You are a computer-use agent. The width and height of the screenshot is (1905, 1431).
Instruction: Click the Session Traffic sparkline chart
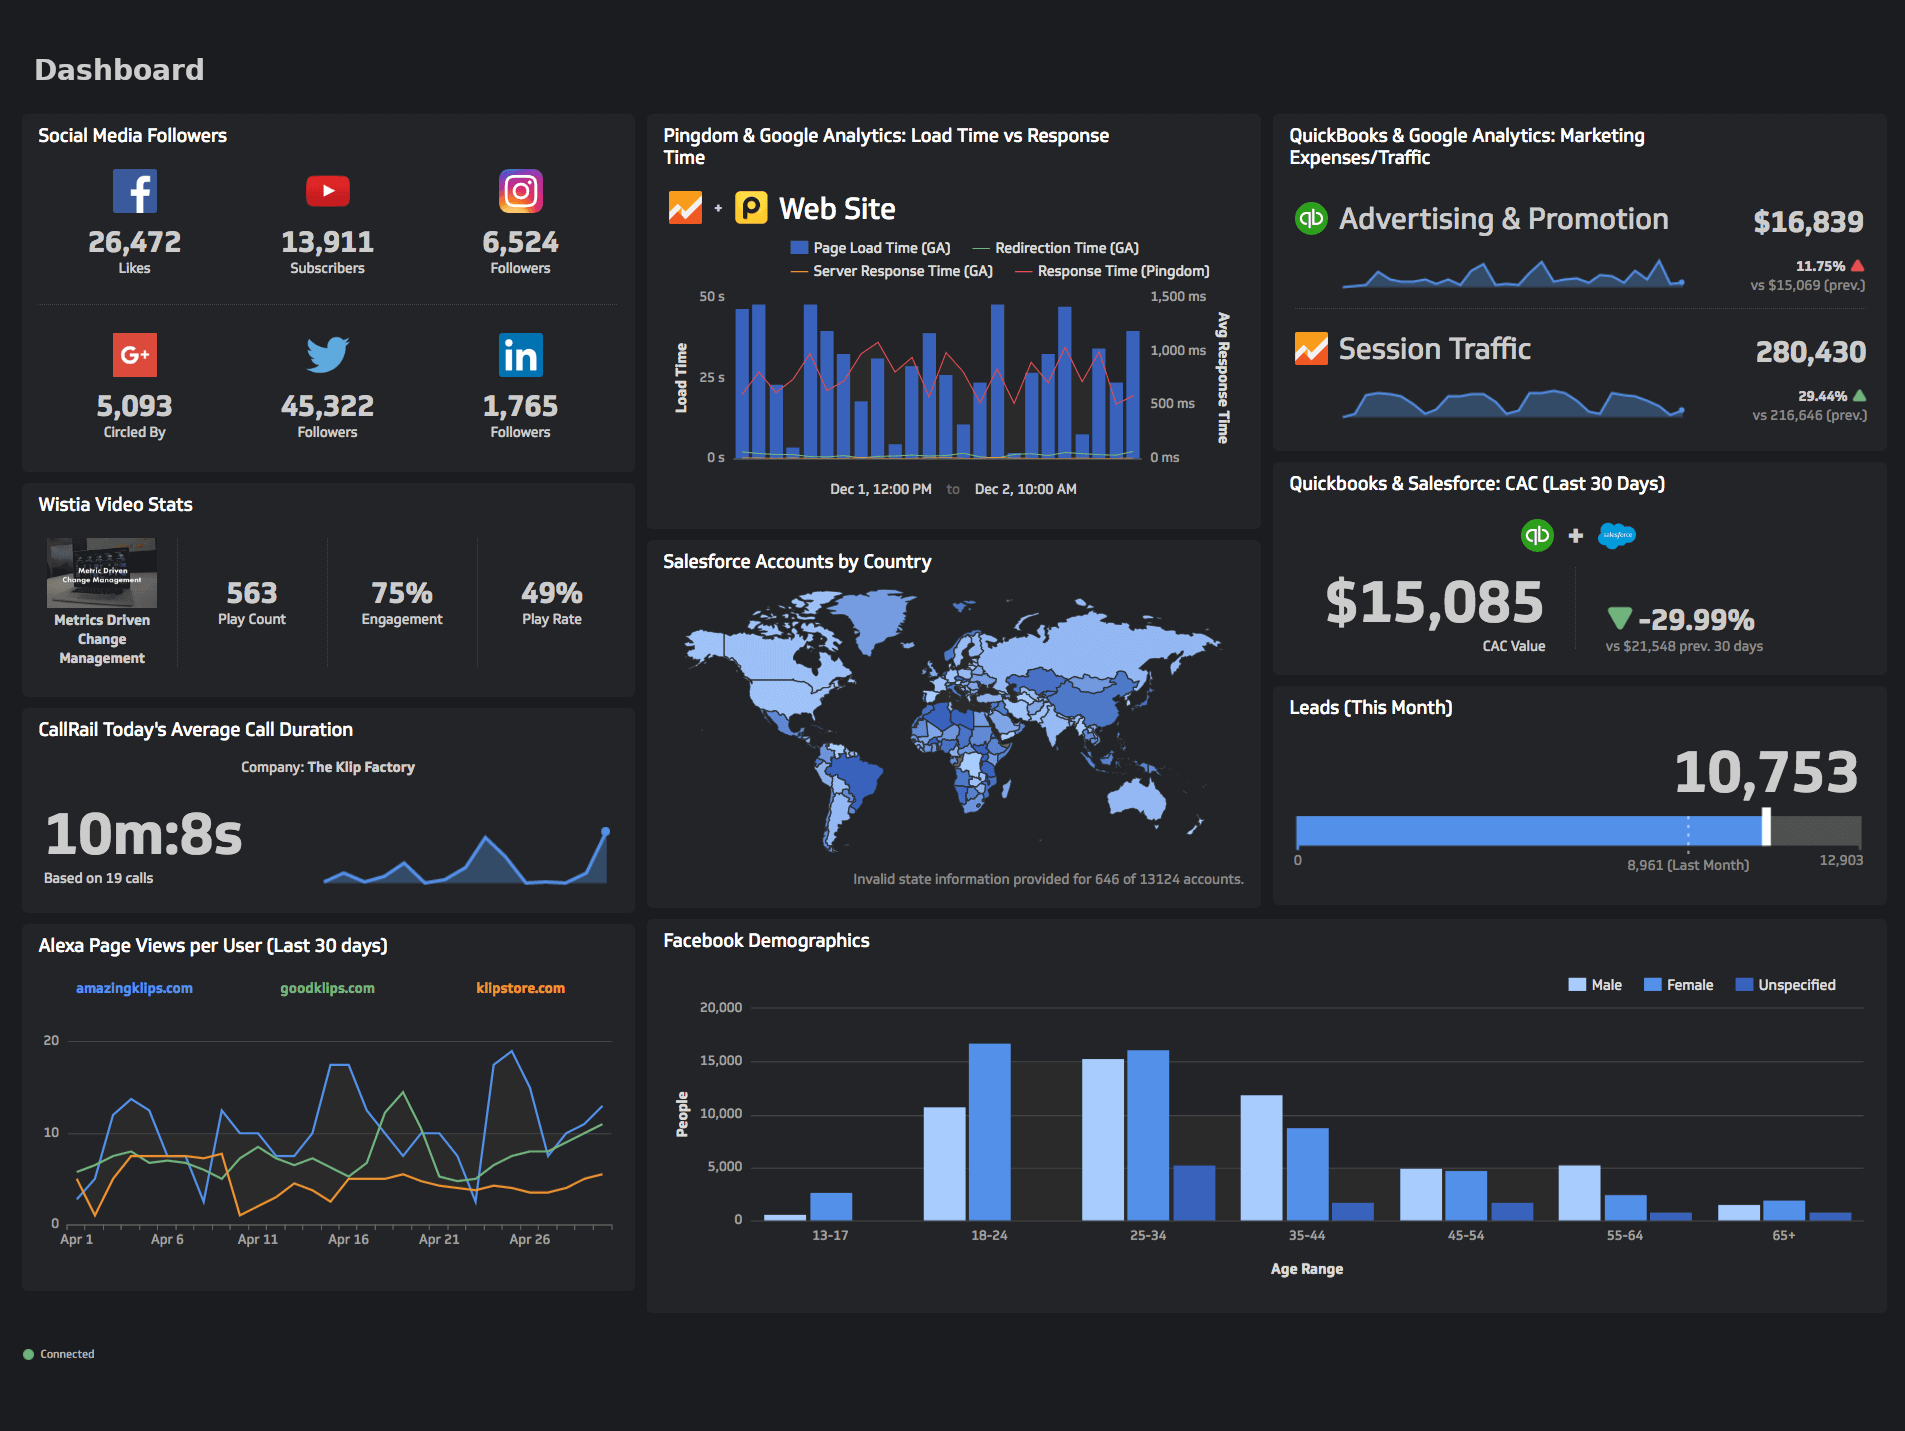pyautogui.click(x=1513, y=403)
